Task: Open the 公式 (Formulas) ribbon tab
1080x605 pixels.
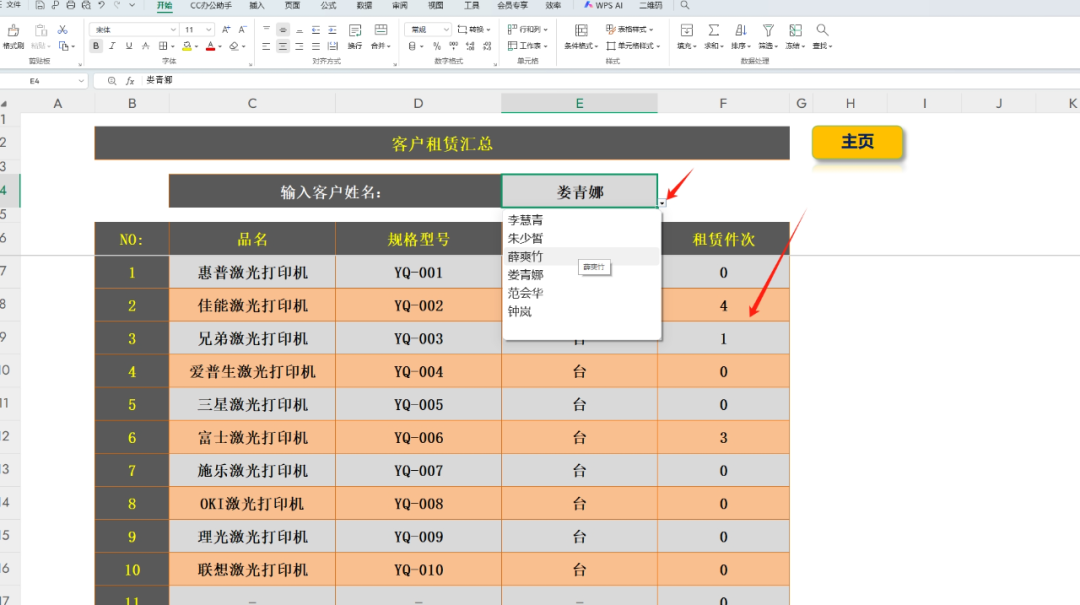Action: coord(329,6)
